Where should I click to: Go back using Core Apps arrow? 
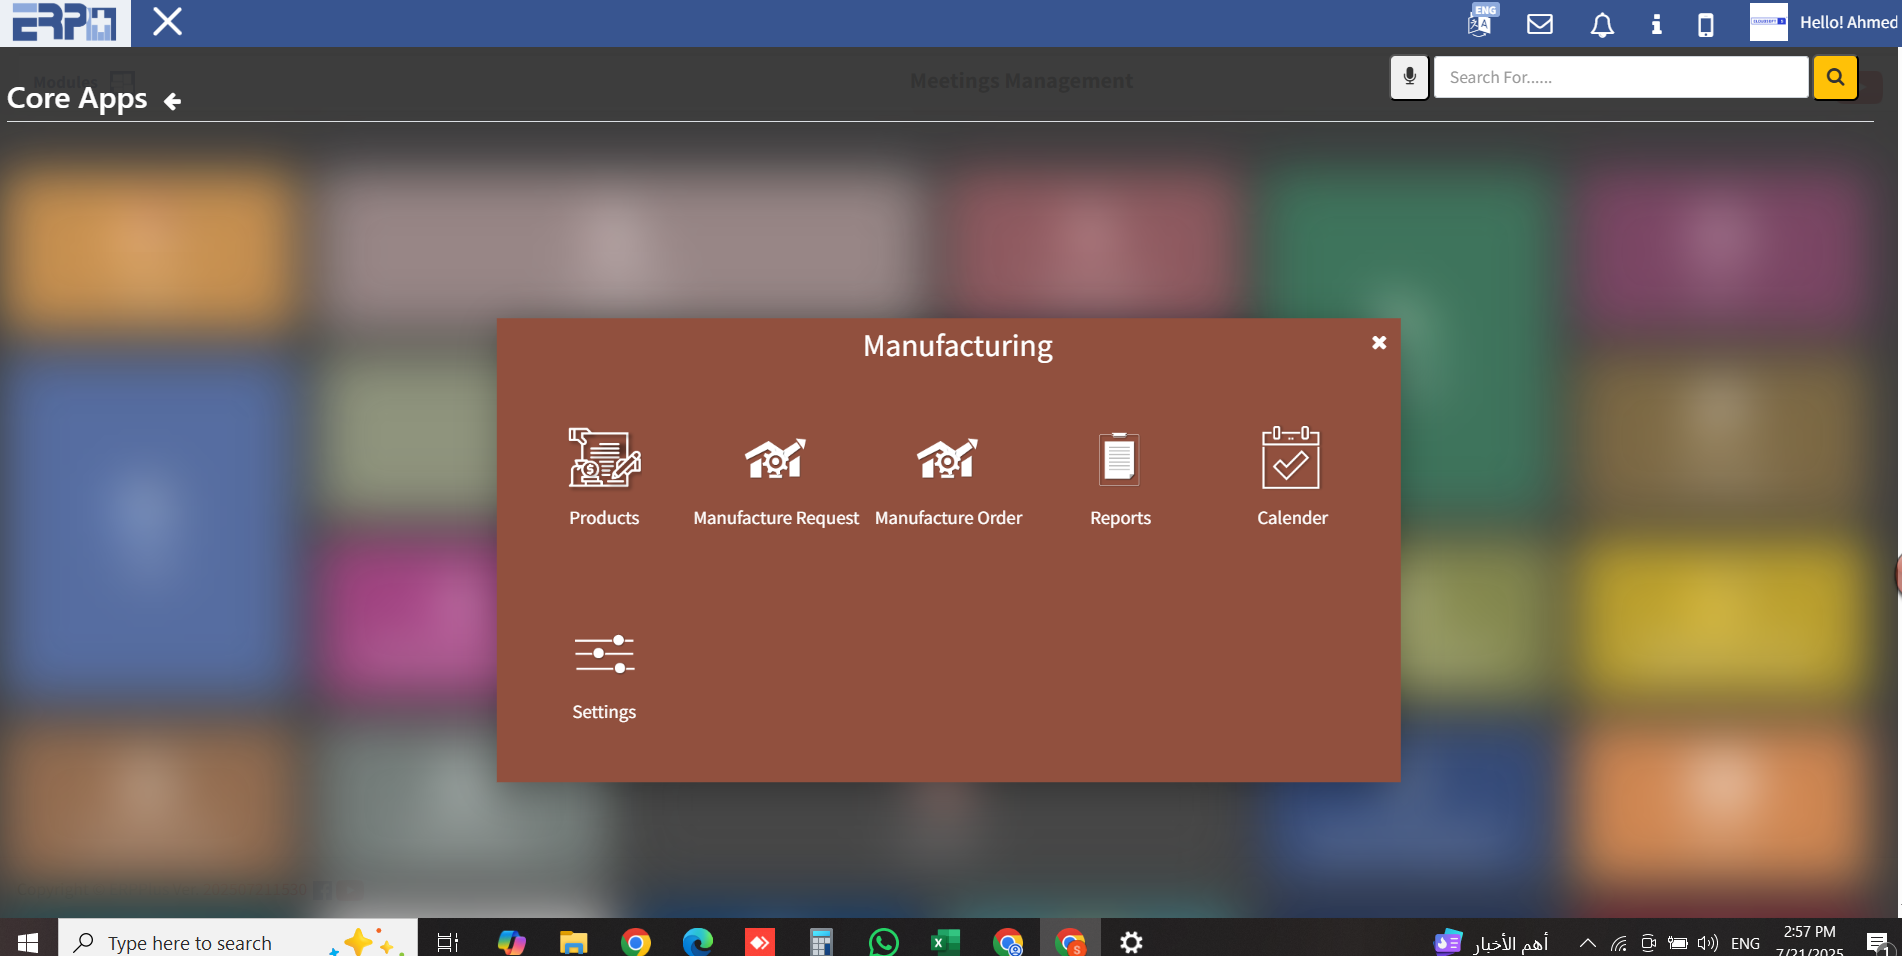click(172, 101)
